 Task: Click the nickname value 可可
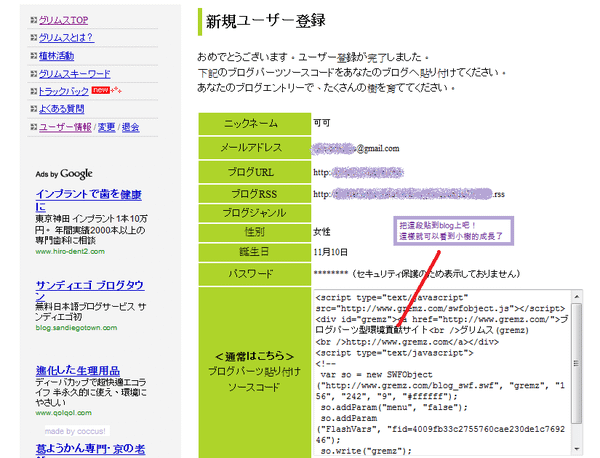(321, 123)
